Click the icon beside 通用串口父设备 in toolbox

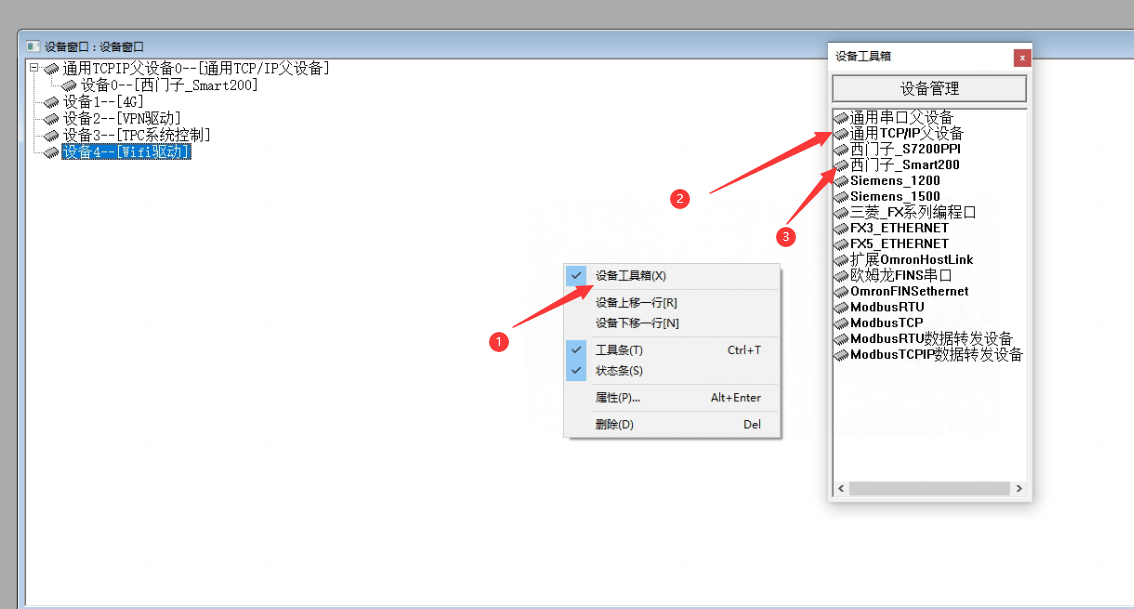pyautogui.click(x=841, y=117)
